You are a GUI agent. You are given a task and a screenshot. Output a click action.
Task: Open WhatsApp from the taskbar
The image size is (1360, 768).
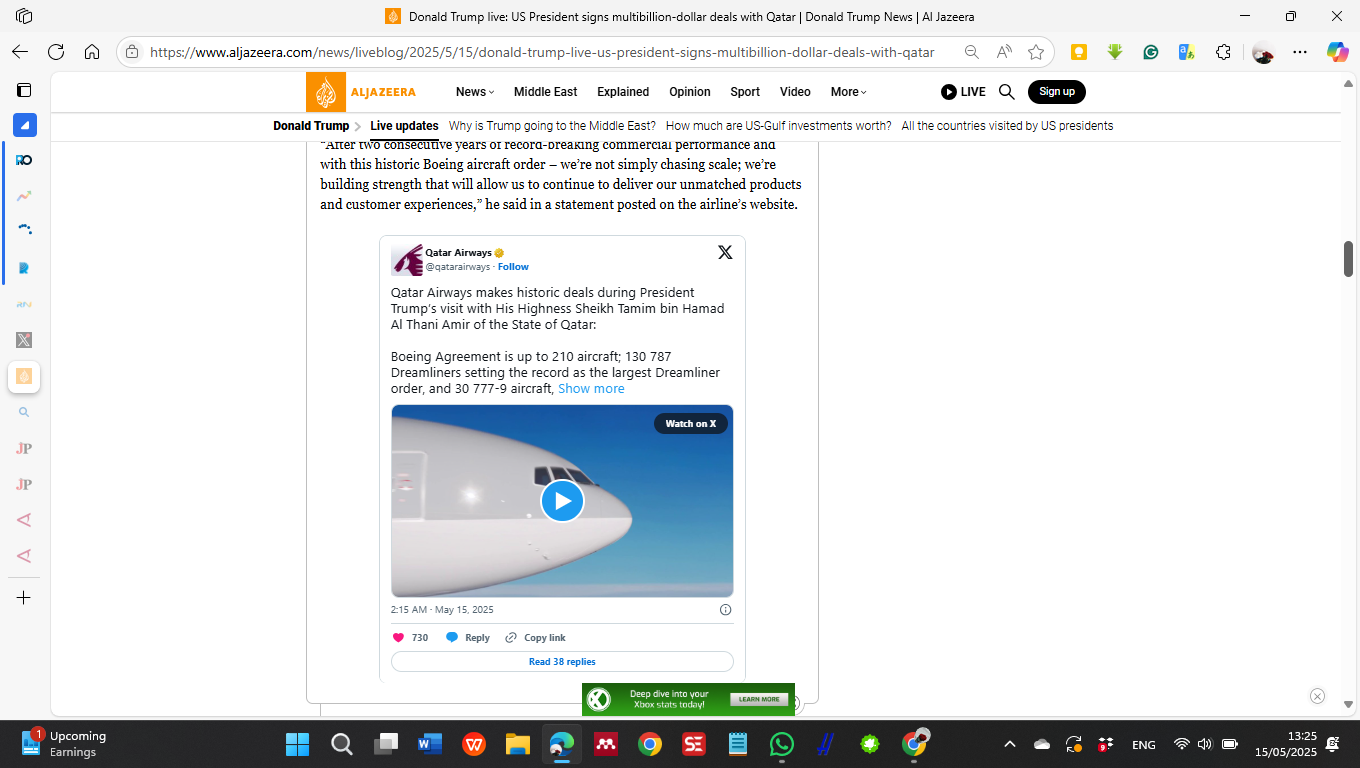(x=781, y=744)
